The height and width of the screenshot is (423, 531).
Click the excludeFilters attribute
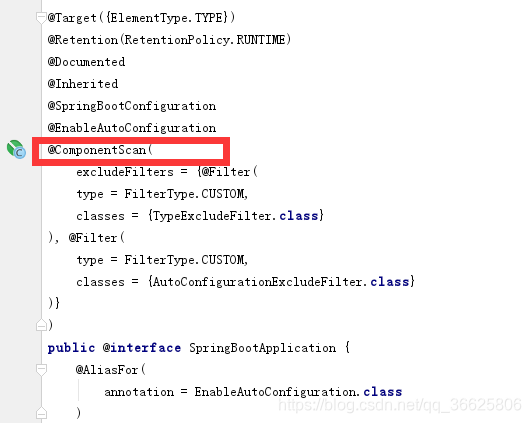click(x=125, y=172)
